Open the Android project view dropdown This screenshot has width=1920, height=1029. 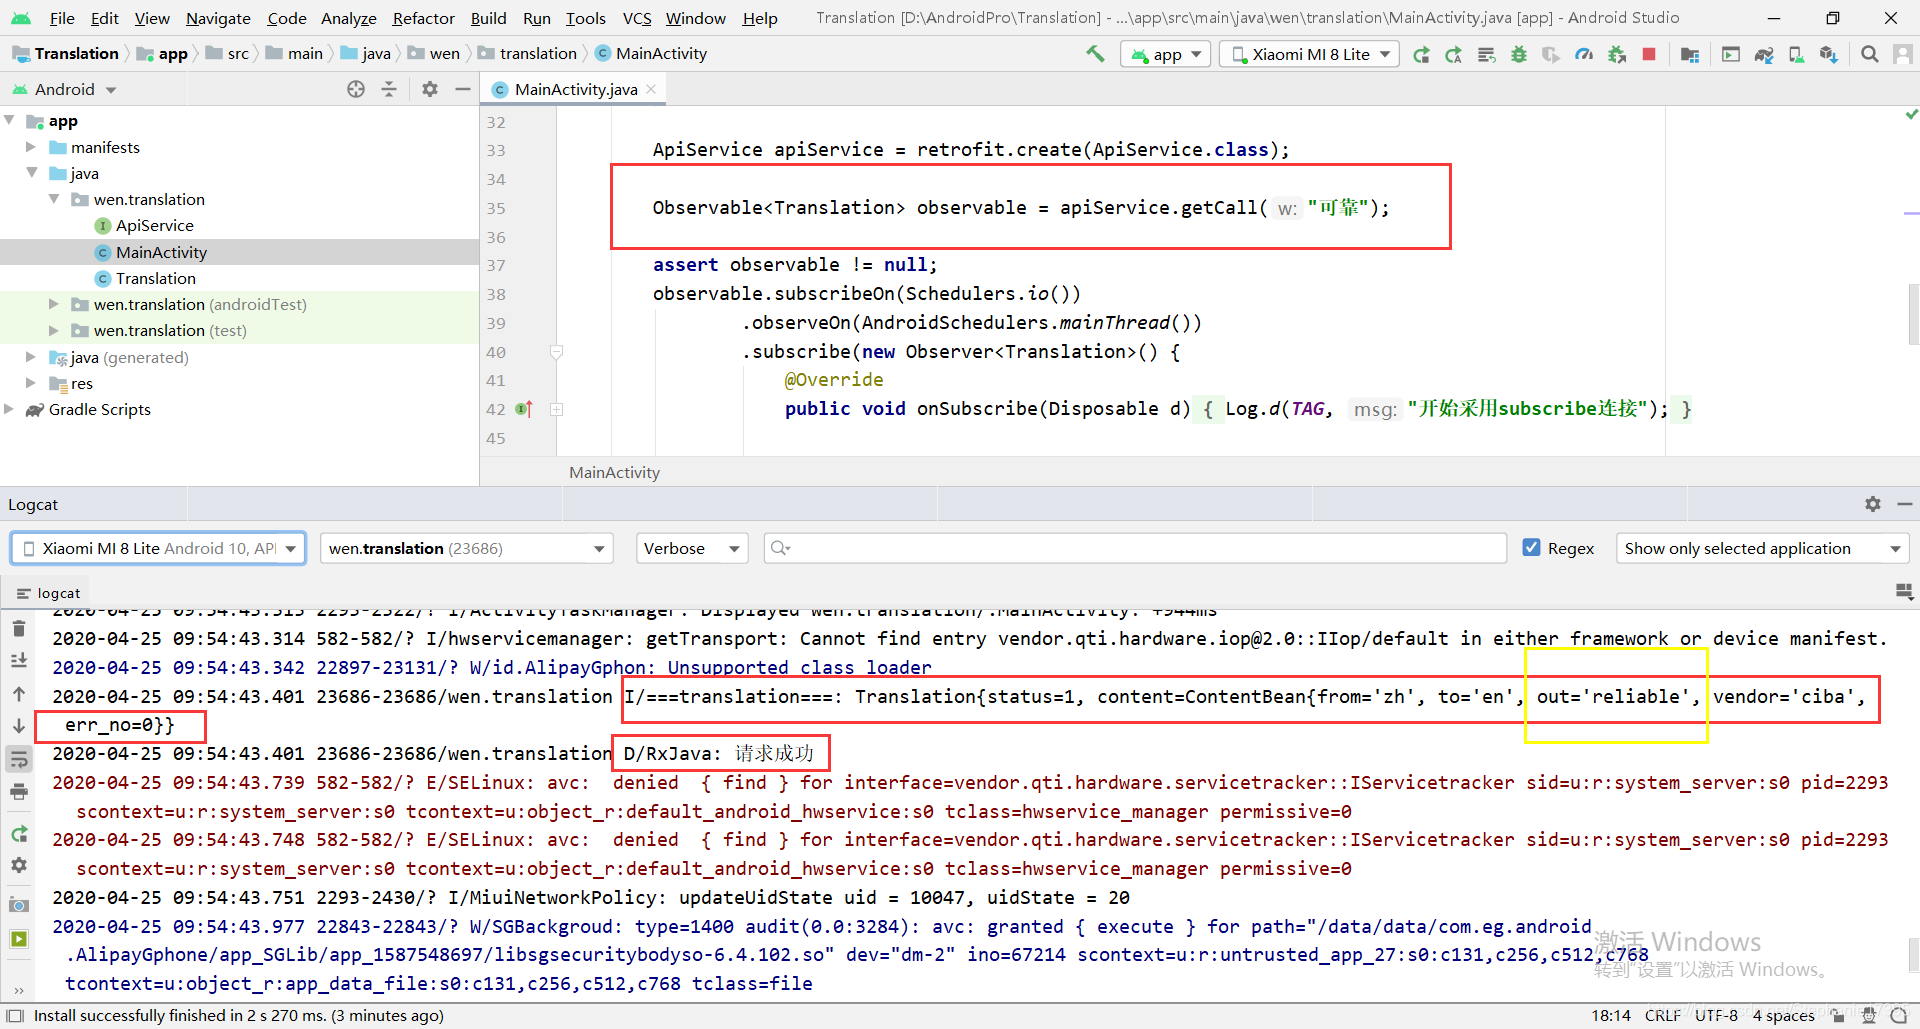coord(65,89)
